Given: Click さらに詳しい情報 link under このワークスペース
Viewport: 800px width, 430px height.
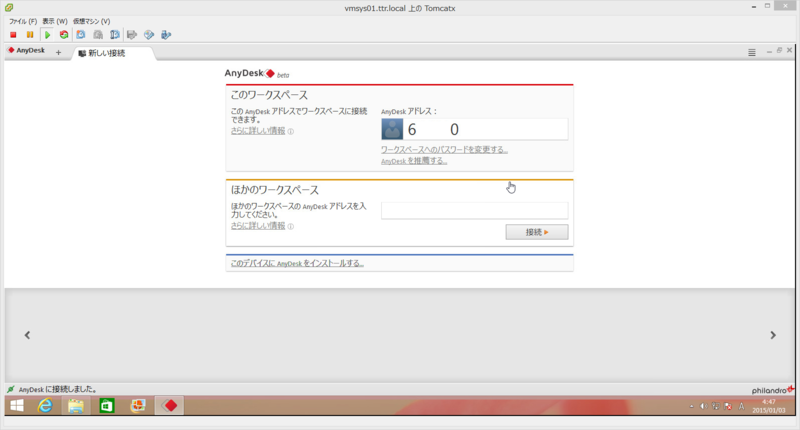Looking at the screenshot, I should 258,131.
